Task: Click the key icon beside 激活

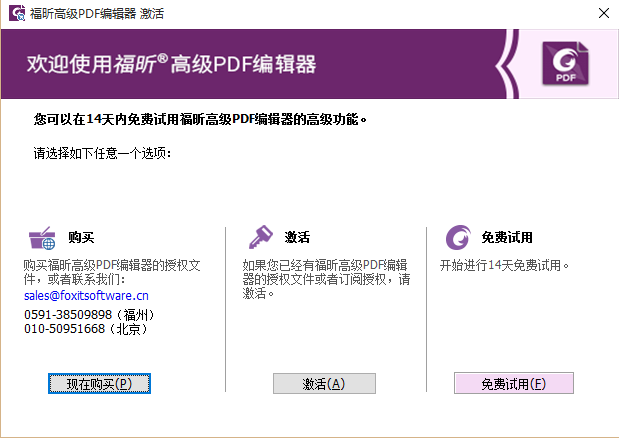Action: click(x=261, y=238)
